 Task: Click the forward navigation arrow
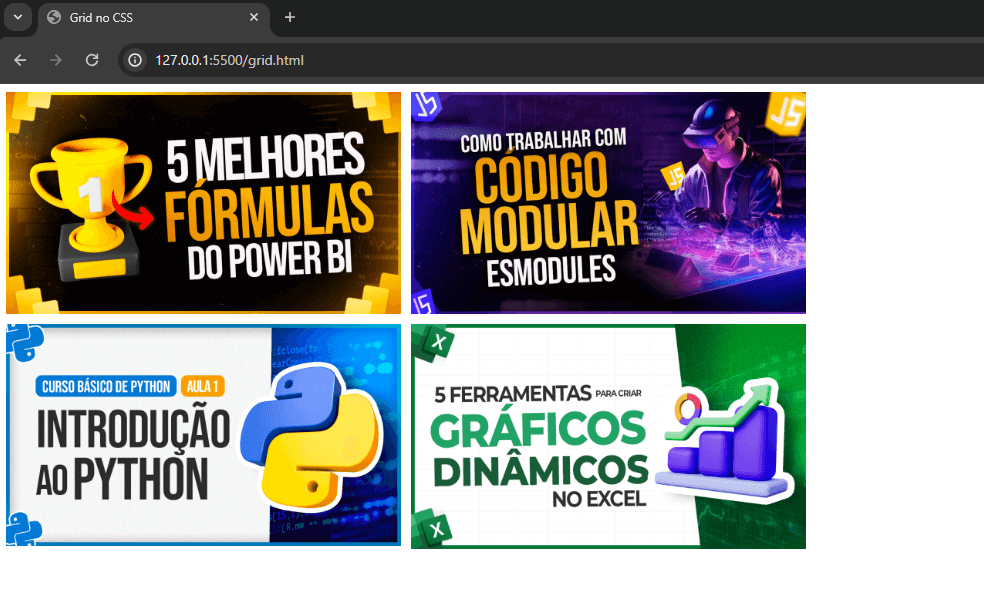(55, 60)
